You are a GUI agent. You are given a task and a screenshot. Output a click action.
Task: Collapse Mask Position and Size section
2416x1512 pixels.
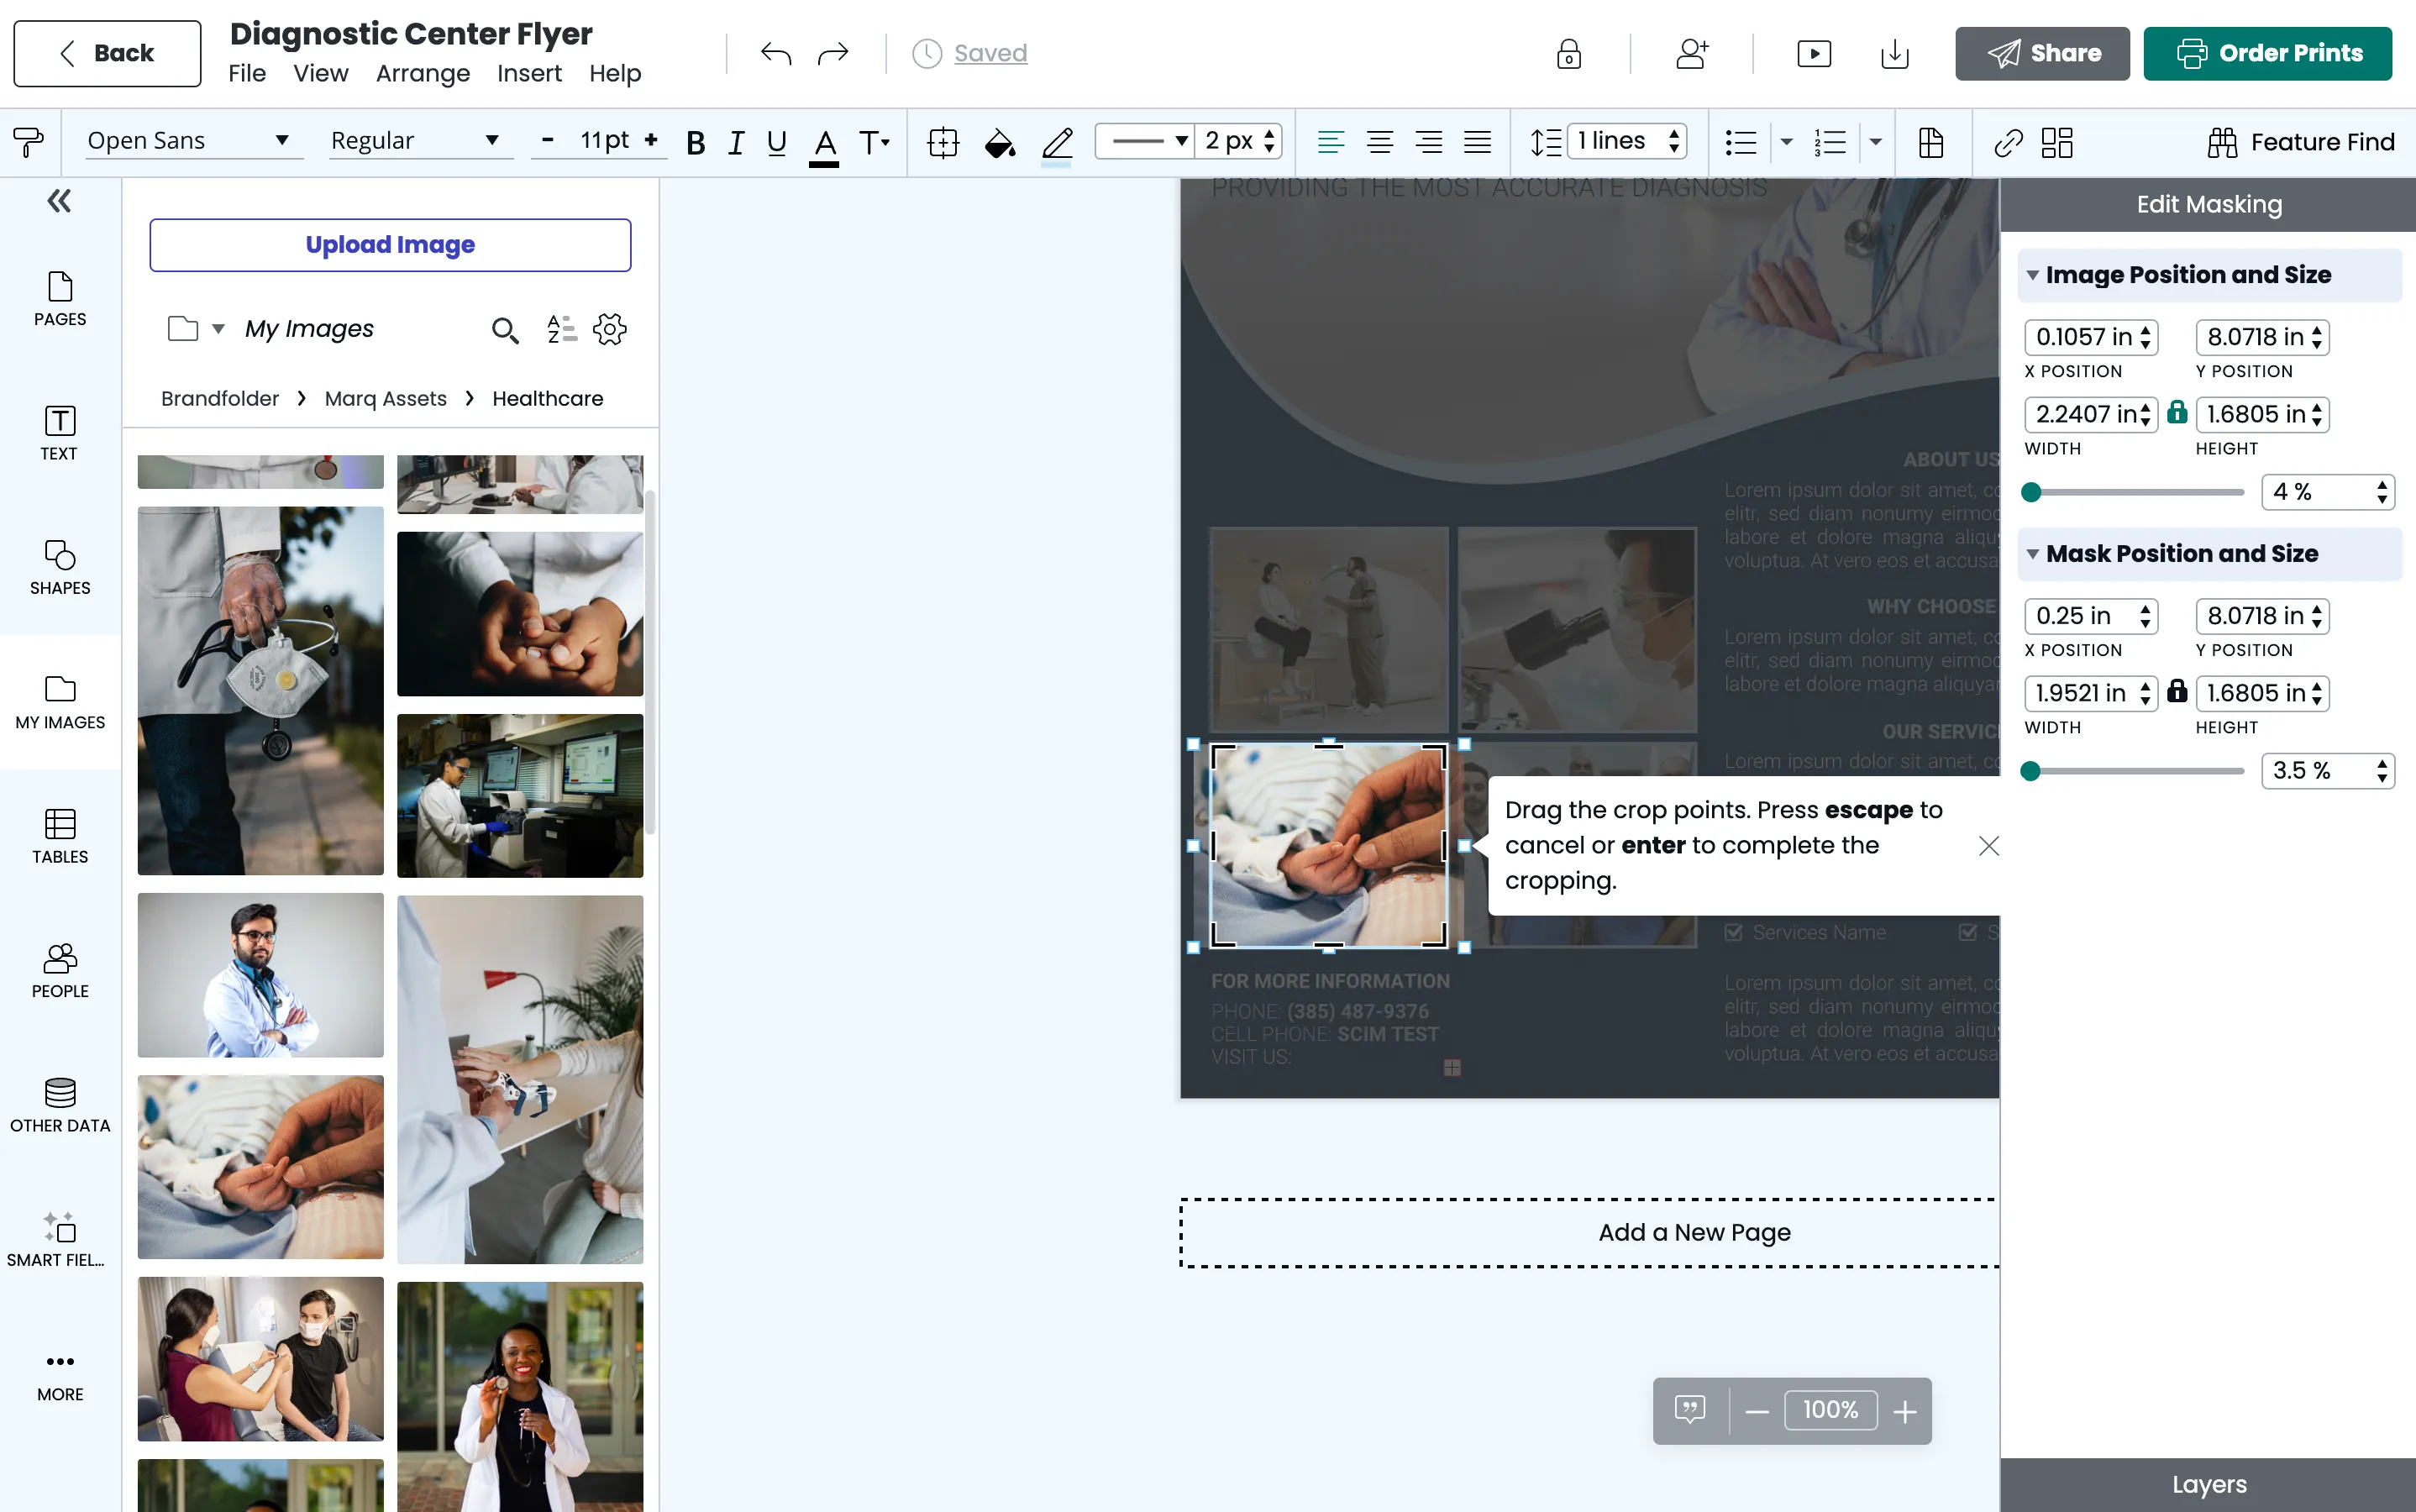click(2033, 554)
